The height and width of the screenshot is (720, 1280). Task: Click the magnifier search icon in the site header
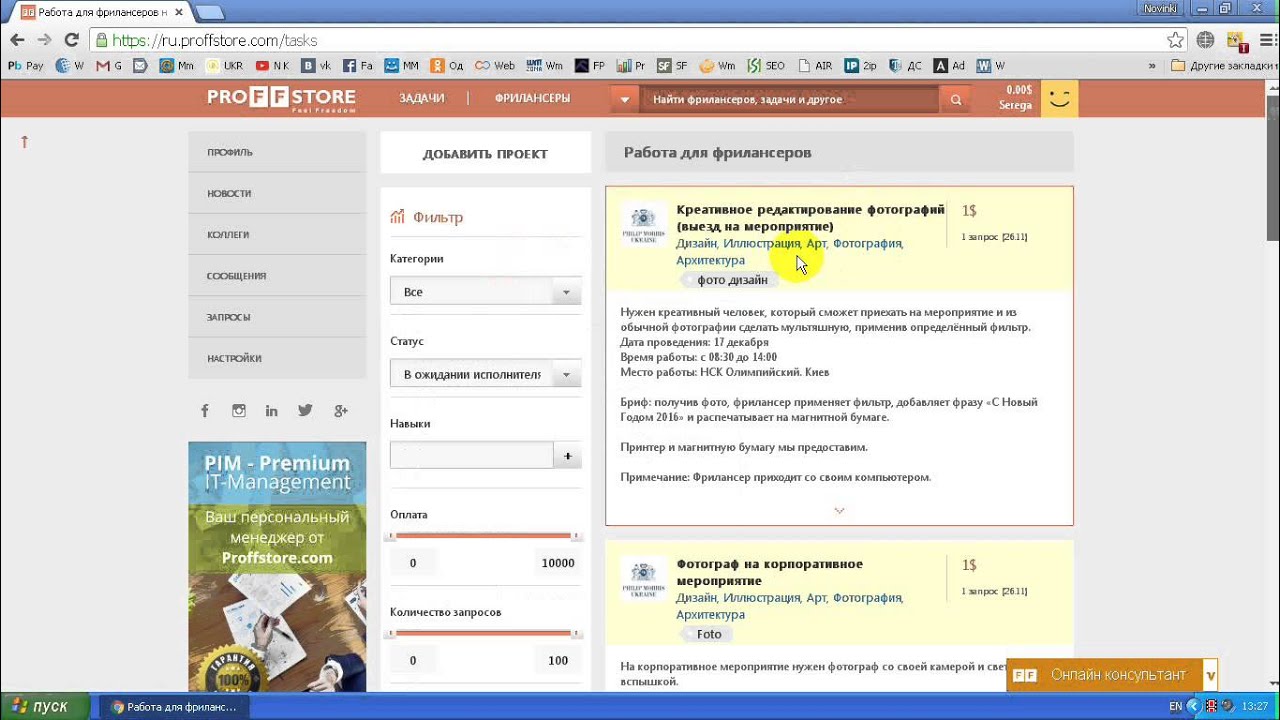coord(956,99)
